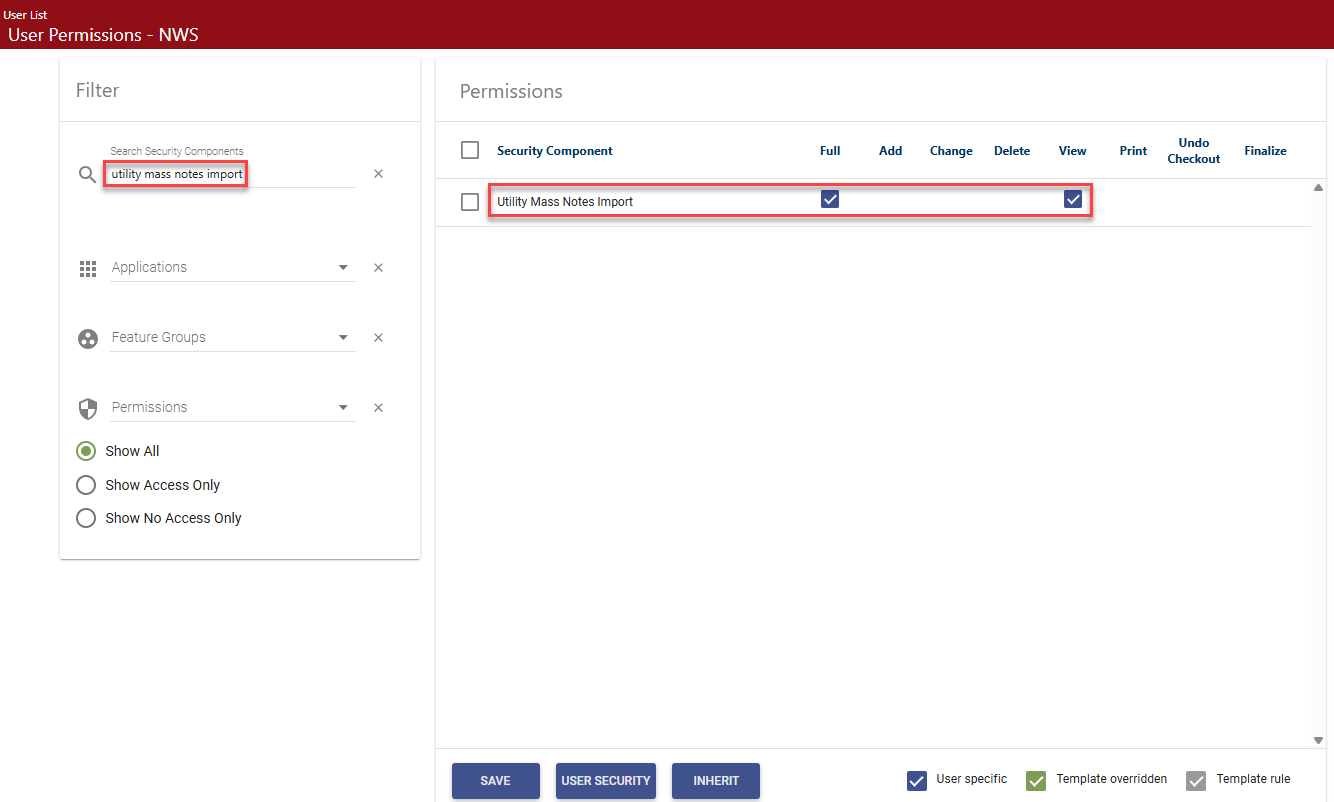This screenshot has width=1334, height=802.
Task: Check the select-all header checkbox
Action: [x=470, y=150]
